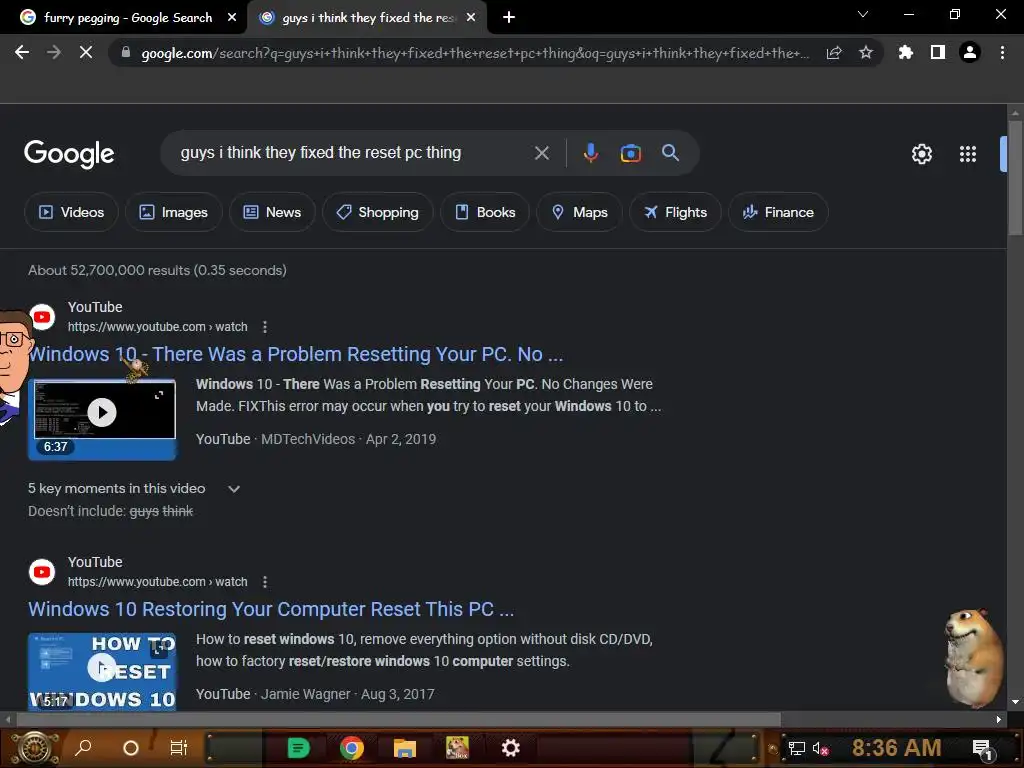
Task: Filter results by News
Action: [x=272, y=212]
